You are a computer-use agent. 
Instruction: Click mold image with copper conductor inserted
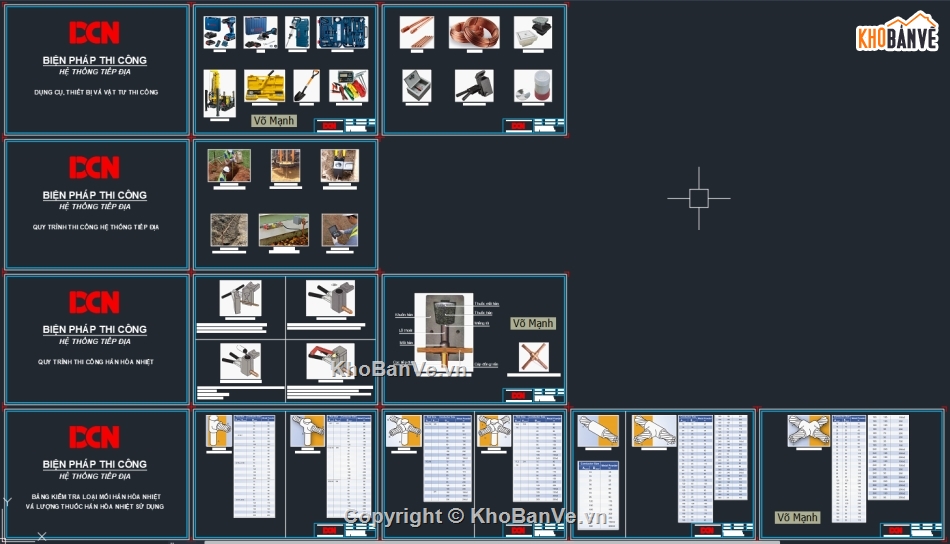click(x=330, y=298)
